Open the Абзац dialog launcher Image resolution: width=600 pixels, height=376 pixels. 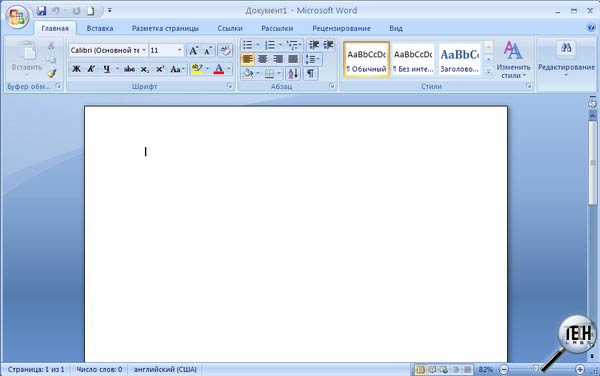[331, 86]
